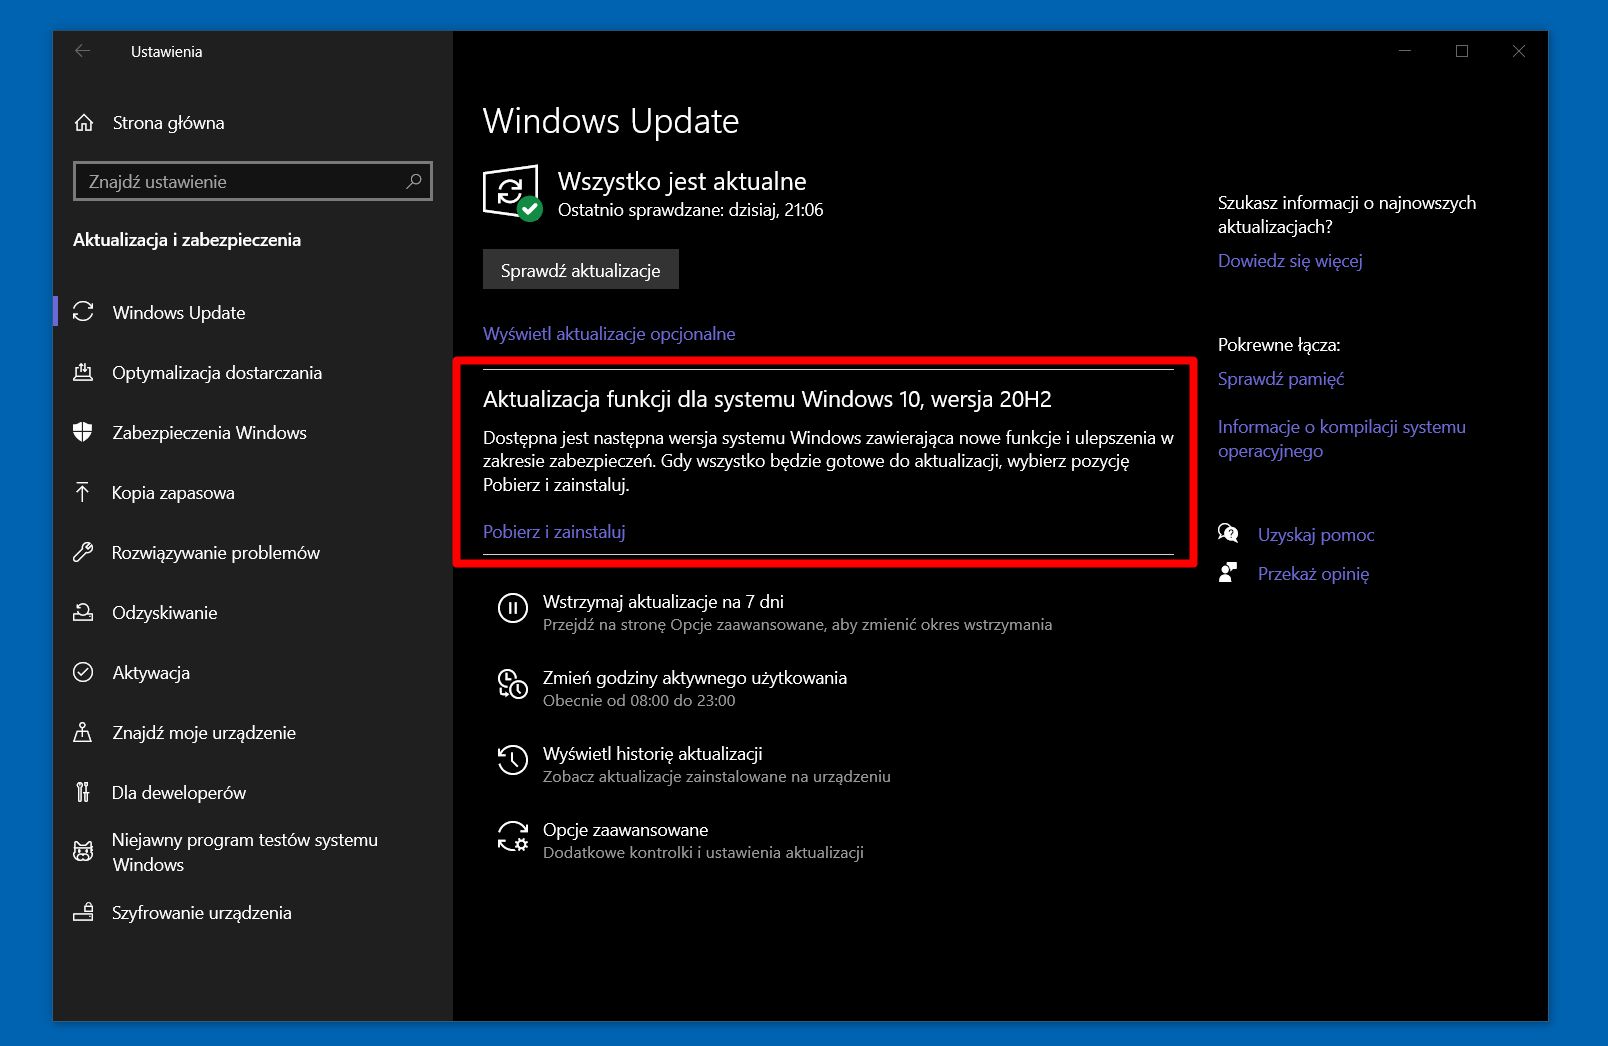Click Sprawdź aktualizacje button
The height and width of the screenshot is (1046, 1608).
click(x=581, y=270)
